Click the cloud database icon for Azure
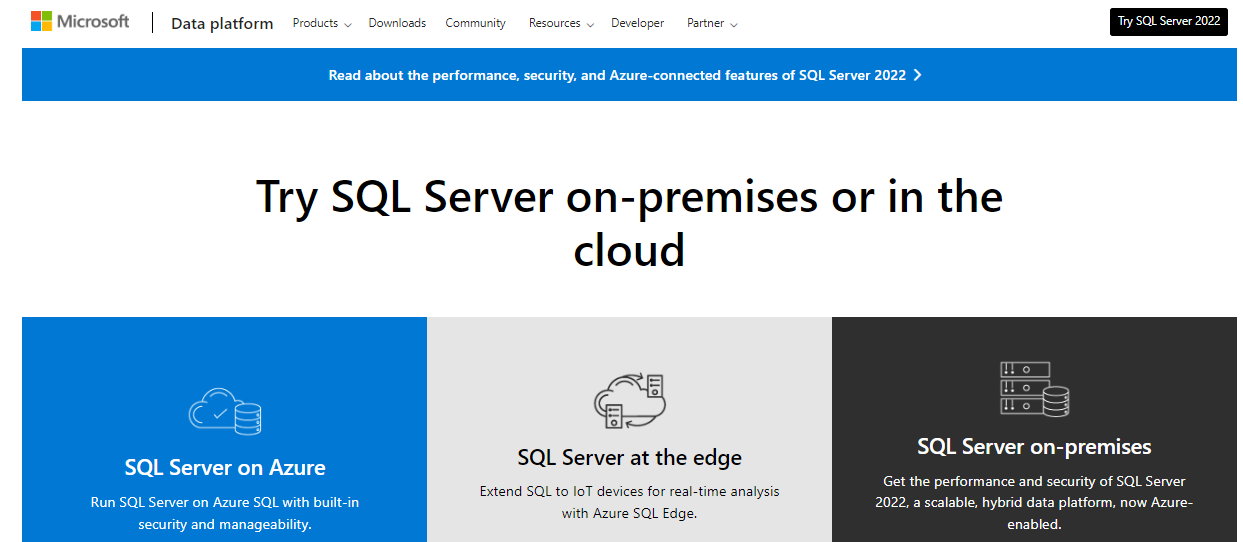The width and height of the screenshot is (1243, 542). click(225, 410)
